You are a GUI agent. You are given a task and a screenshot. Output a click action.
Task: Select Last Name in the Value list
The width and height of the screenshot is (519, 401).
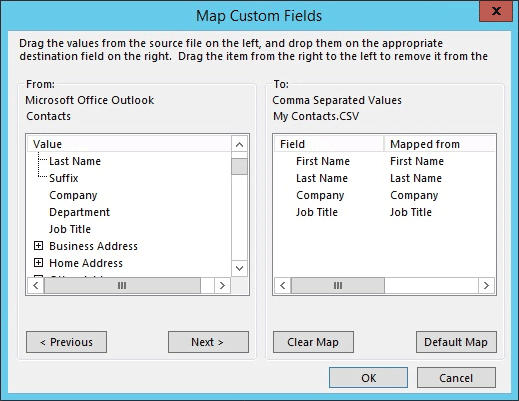click(75, 161)
